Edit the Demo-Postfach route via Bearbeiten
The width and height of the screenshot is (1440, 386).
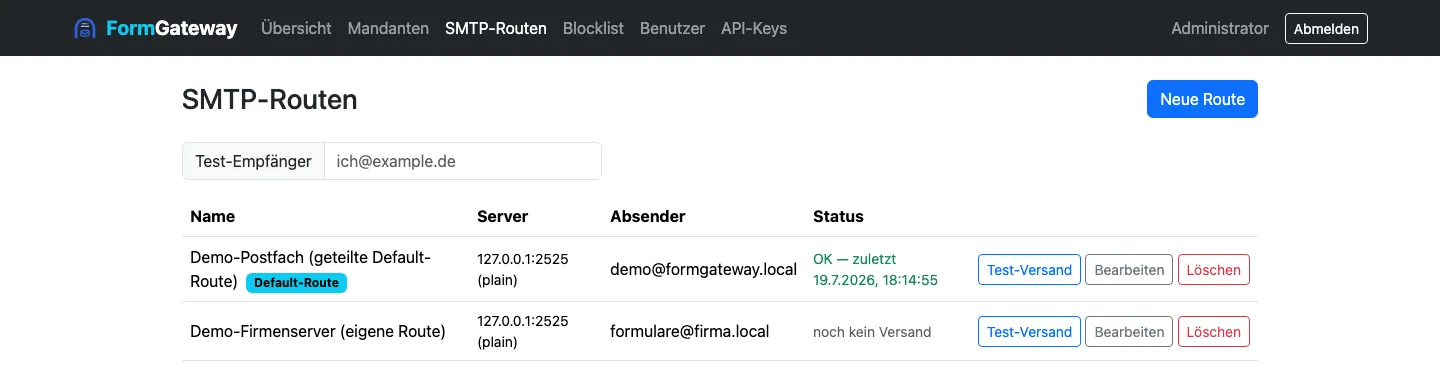tap(1129, 270)
